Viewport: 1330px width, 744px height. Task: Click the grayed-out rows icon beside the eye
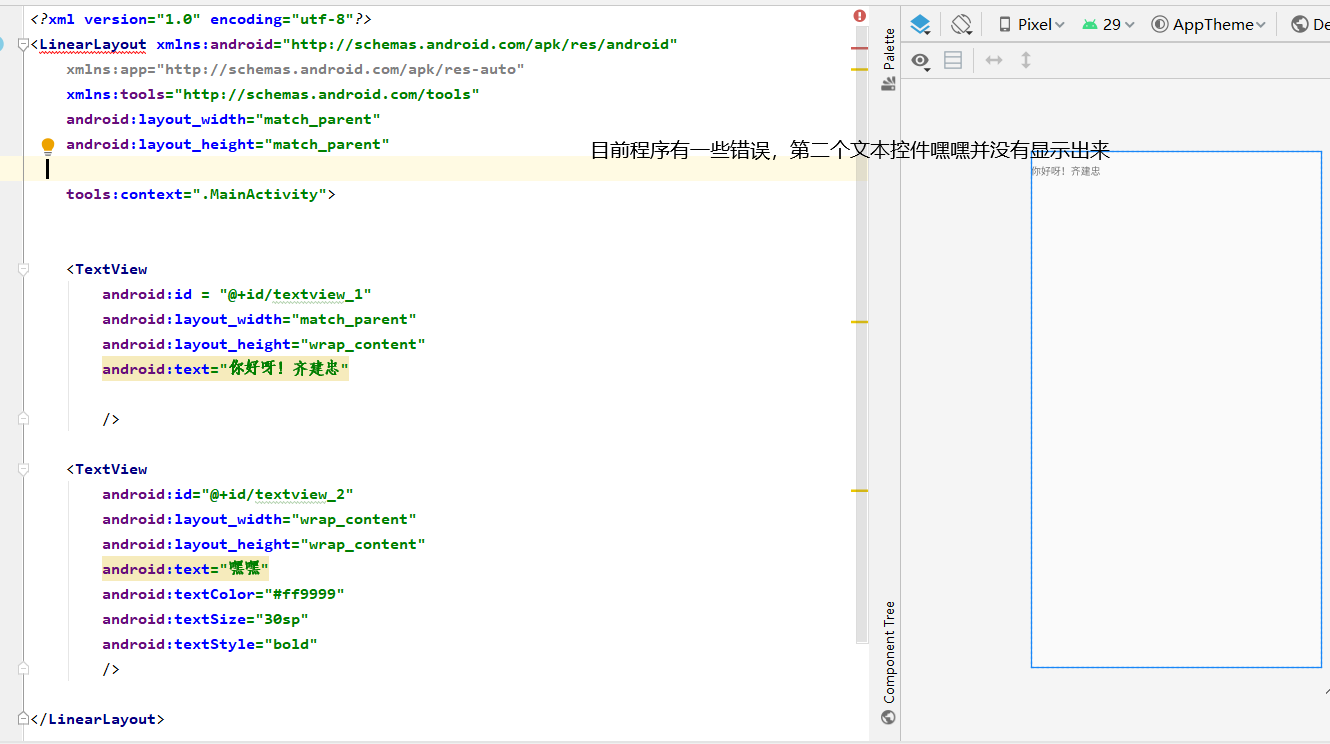[x=953, y=61]
